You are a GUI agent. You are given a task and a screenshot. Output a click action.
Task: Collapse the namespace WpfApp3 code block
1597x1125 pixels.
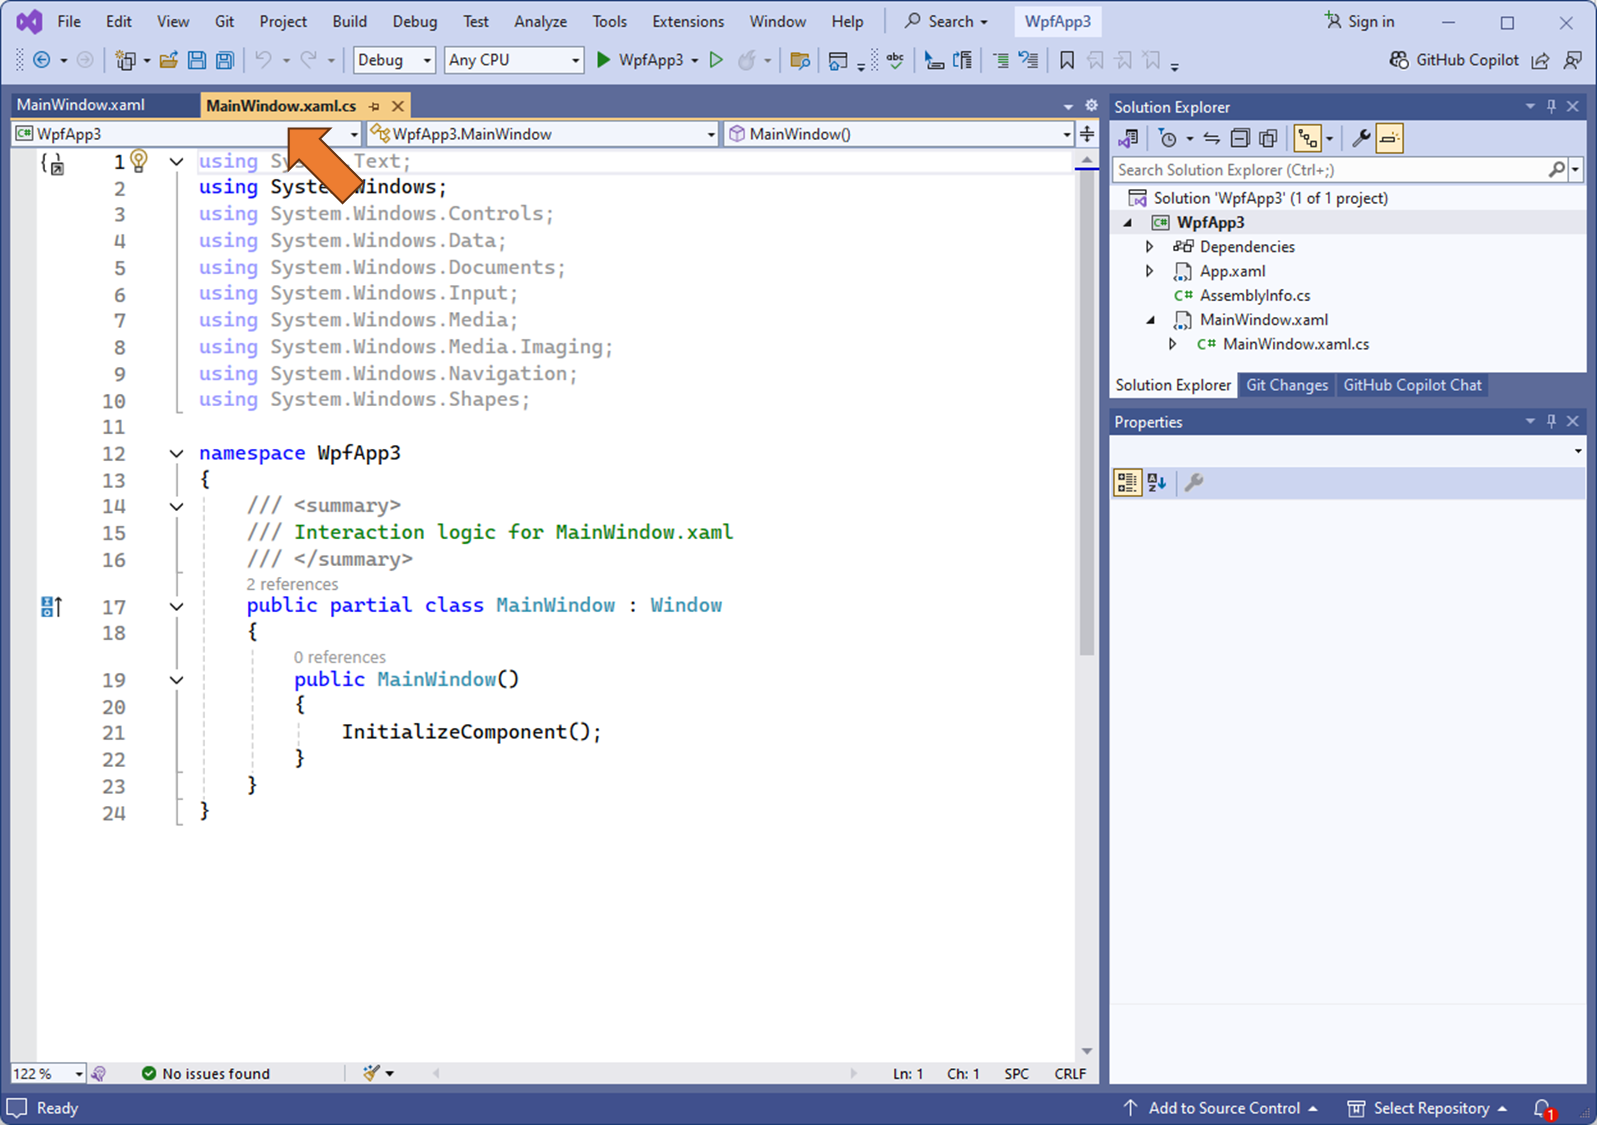tap(176, 454)
